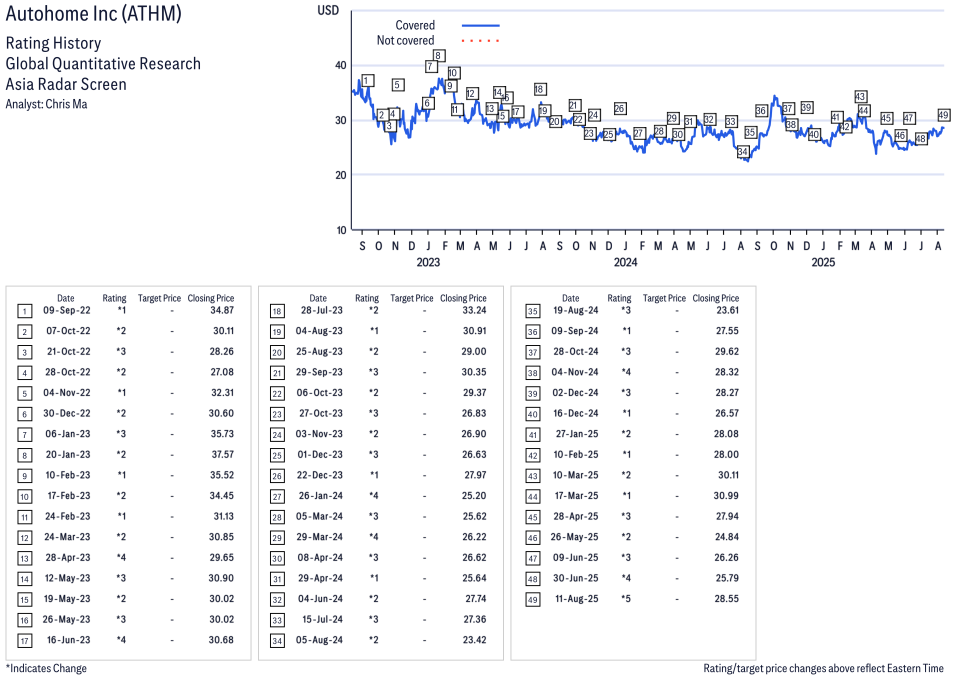Image resolution: width=955 pixels, height=675 pixels.
Task: Click the *5 rating in the 11-Aug-25 row
Action: [626, 599]
